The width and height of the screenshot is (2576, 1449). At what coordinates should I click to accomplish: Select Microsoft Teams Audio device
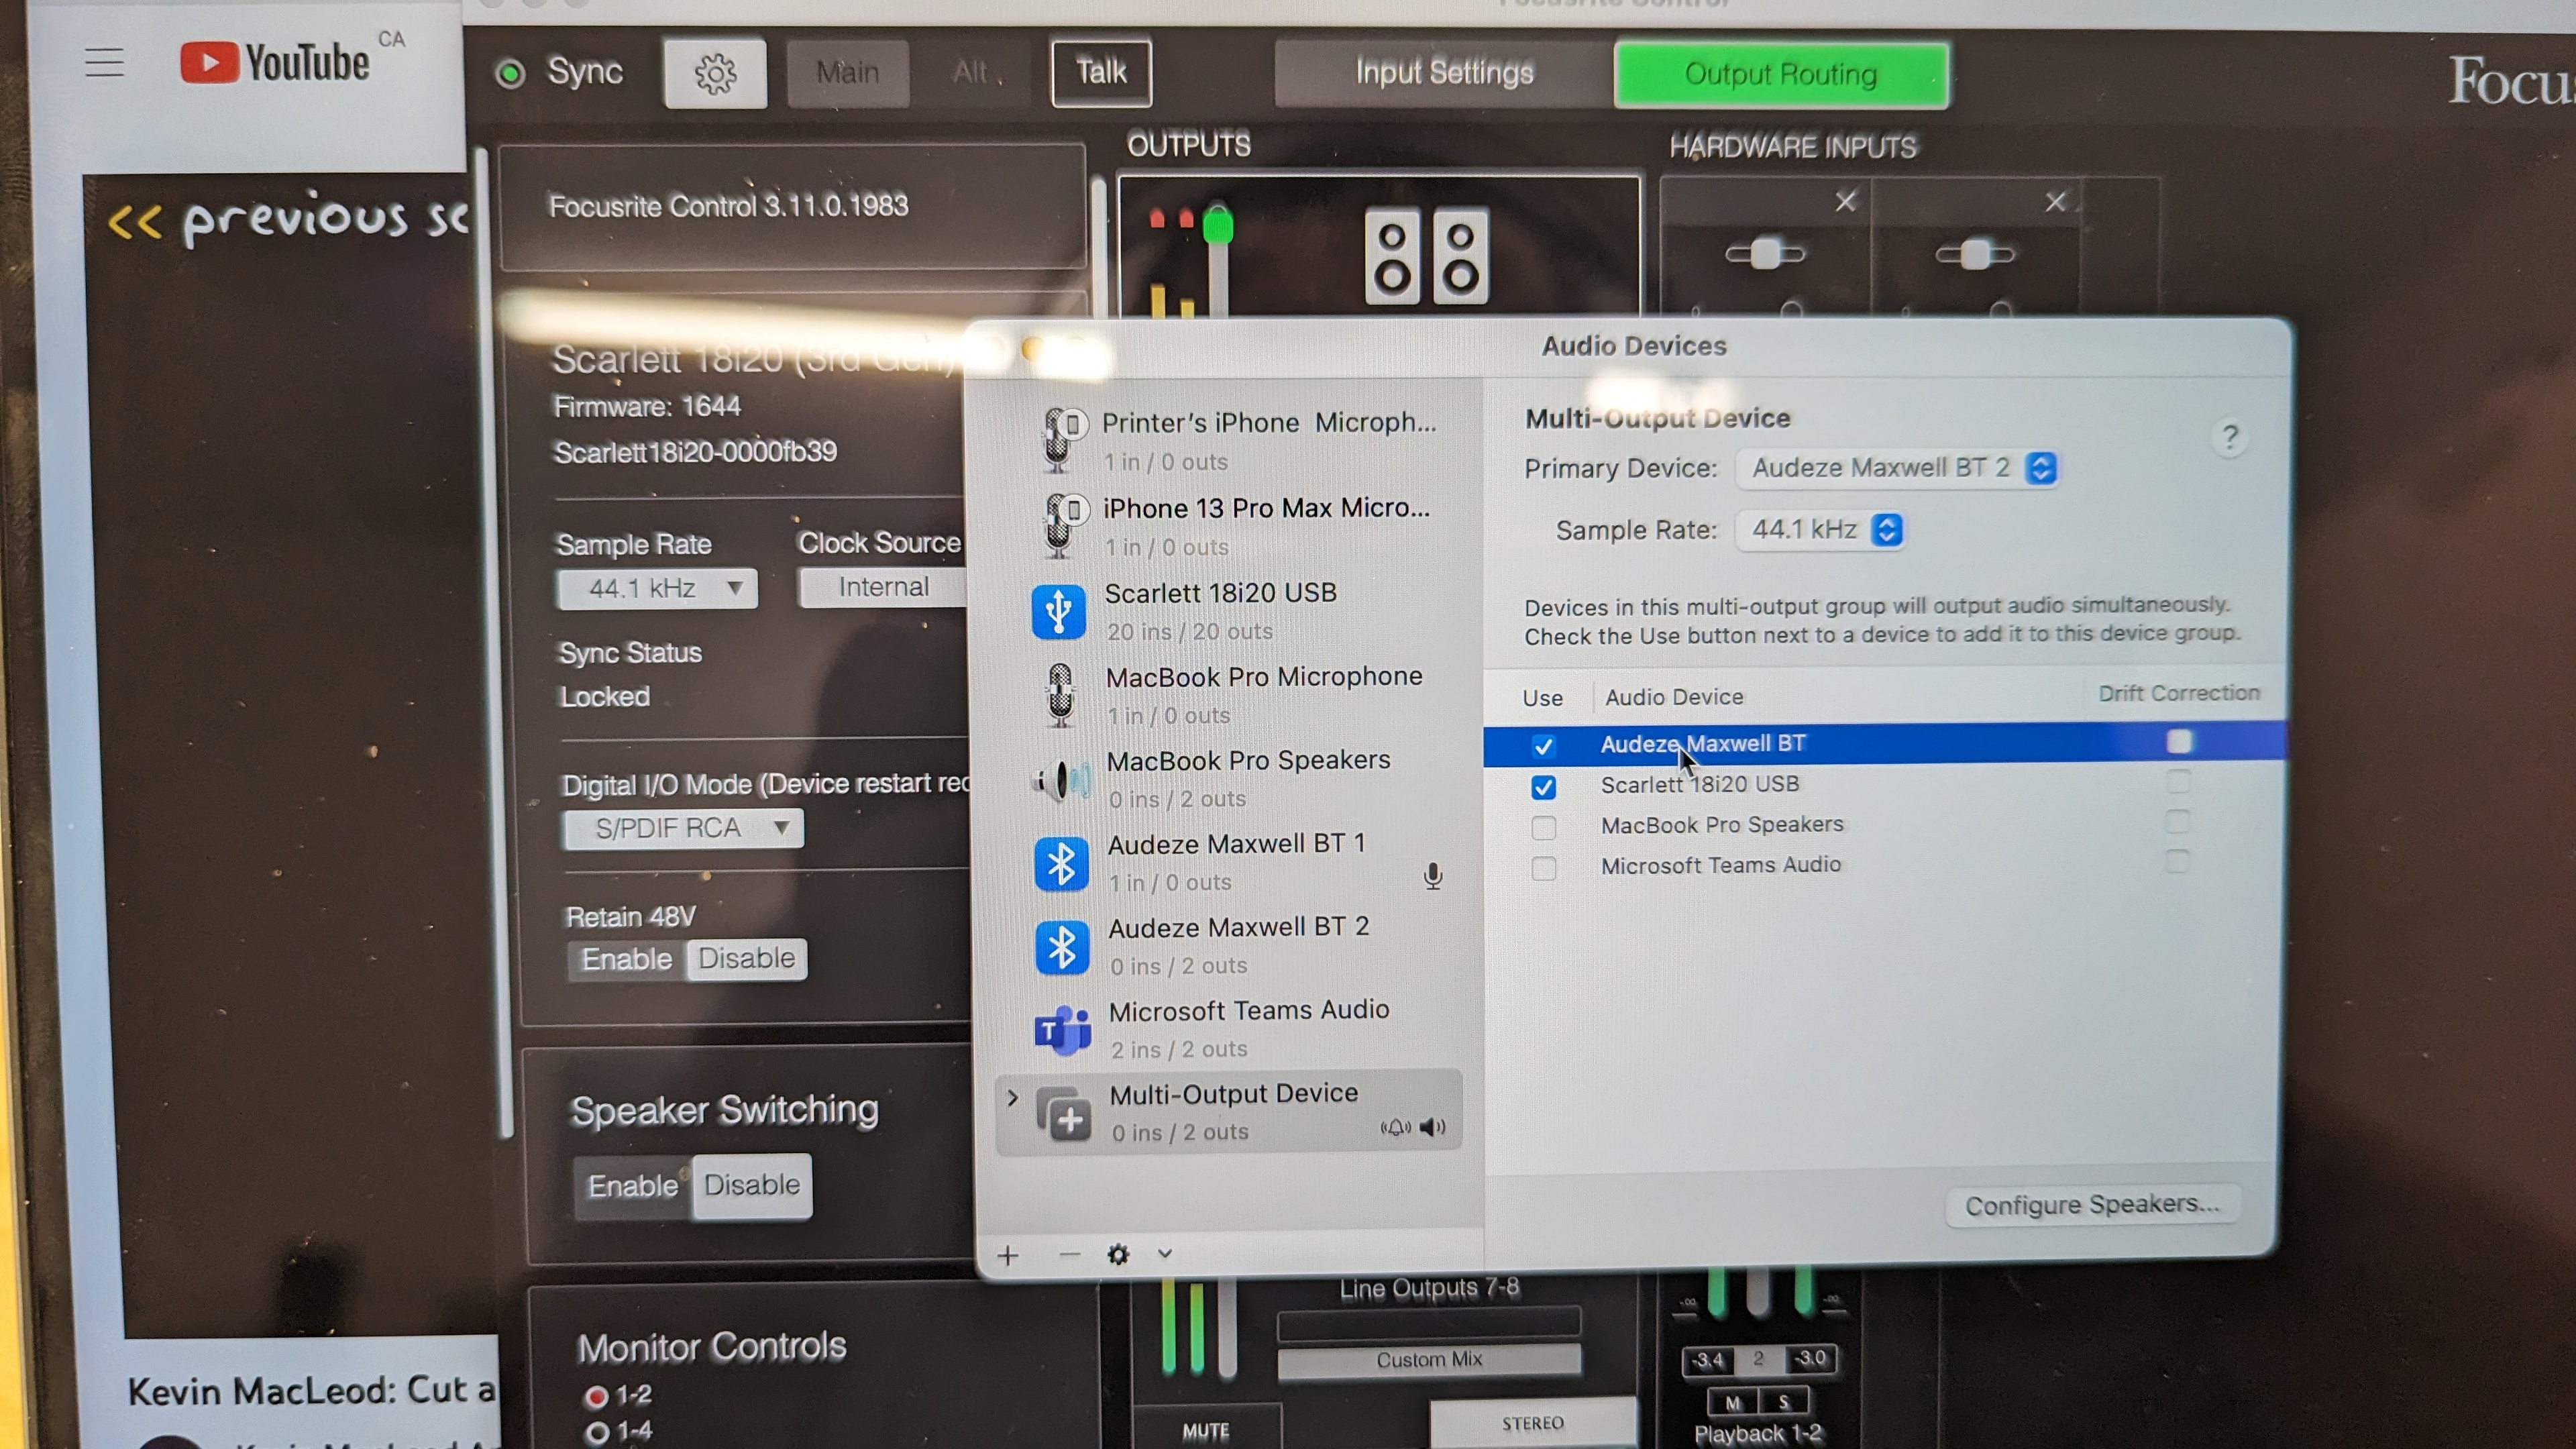coord(1247,1028)
